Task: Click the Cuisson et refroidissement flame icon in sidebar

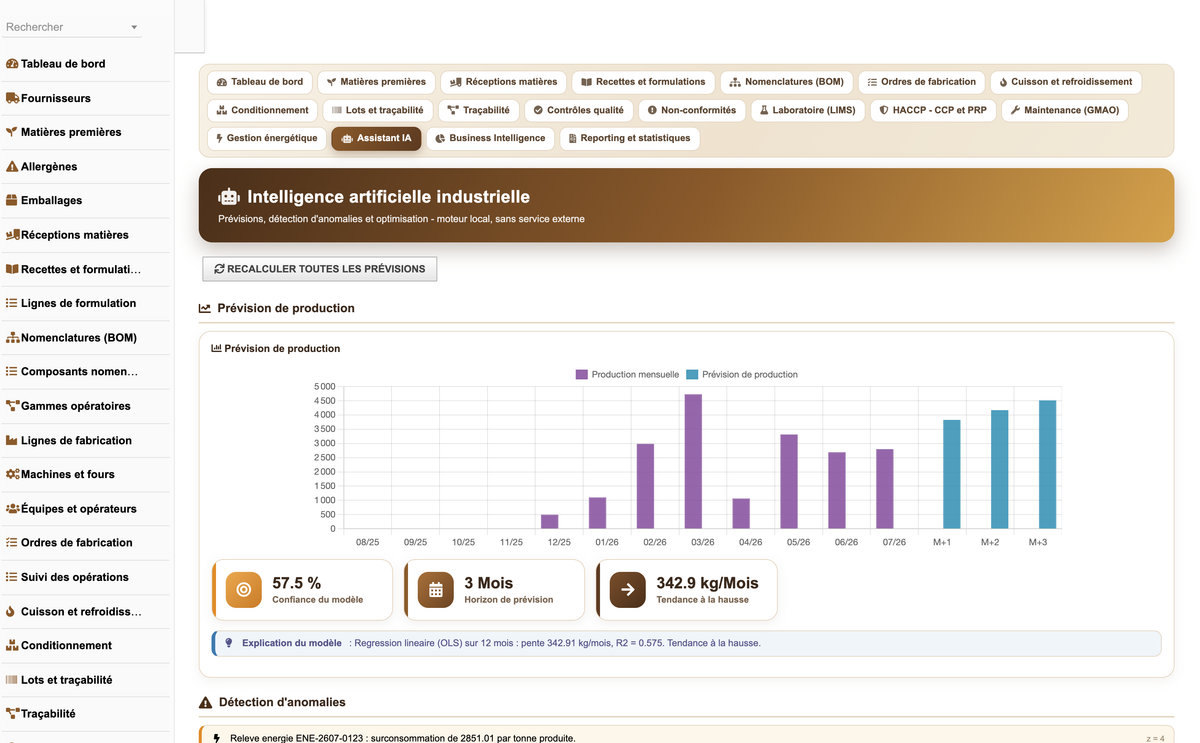Action: point(11,611)
